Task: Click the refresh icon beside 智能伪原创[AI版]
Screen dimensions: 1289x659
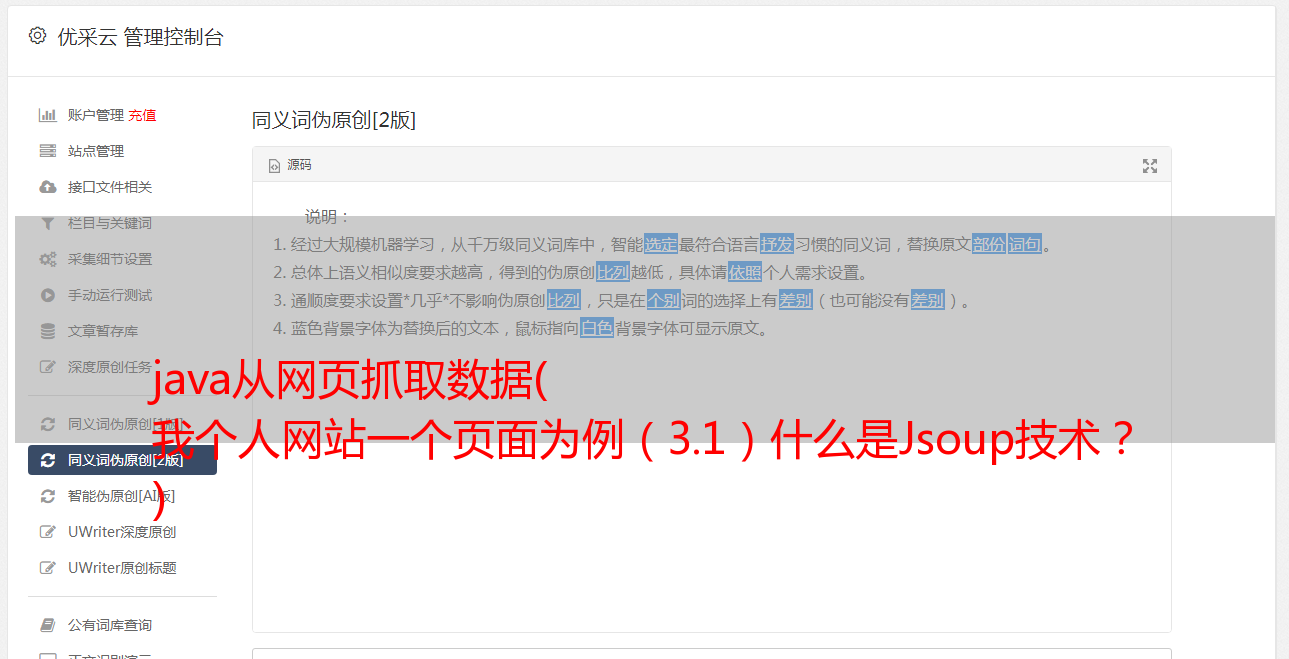Action: tap(47, 496)
